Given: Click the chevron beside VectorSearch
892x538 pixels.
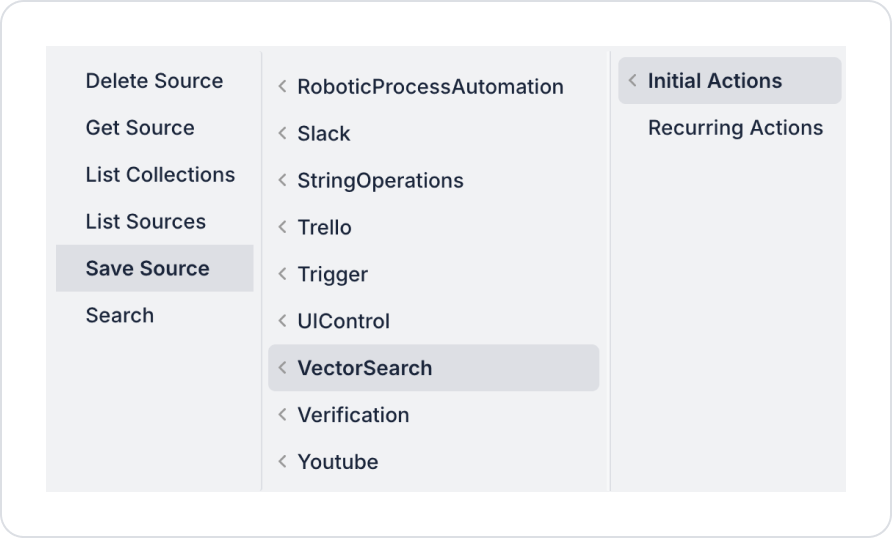Looking at the screenshot, I should (283, 369).
